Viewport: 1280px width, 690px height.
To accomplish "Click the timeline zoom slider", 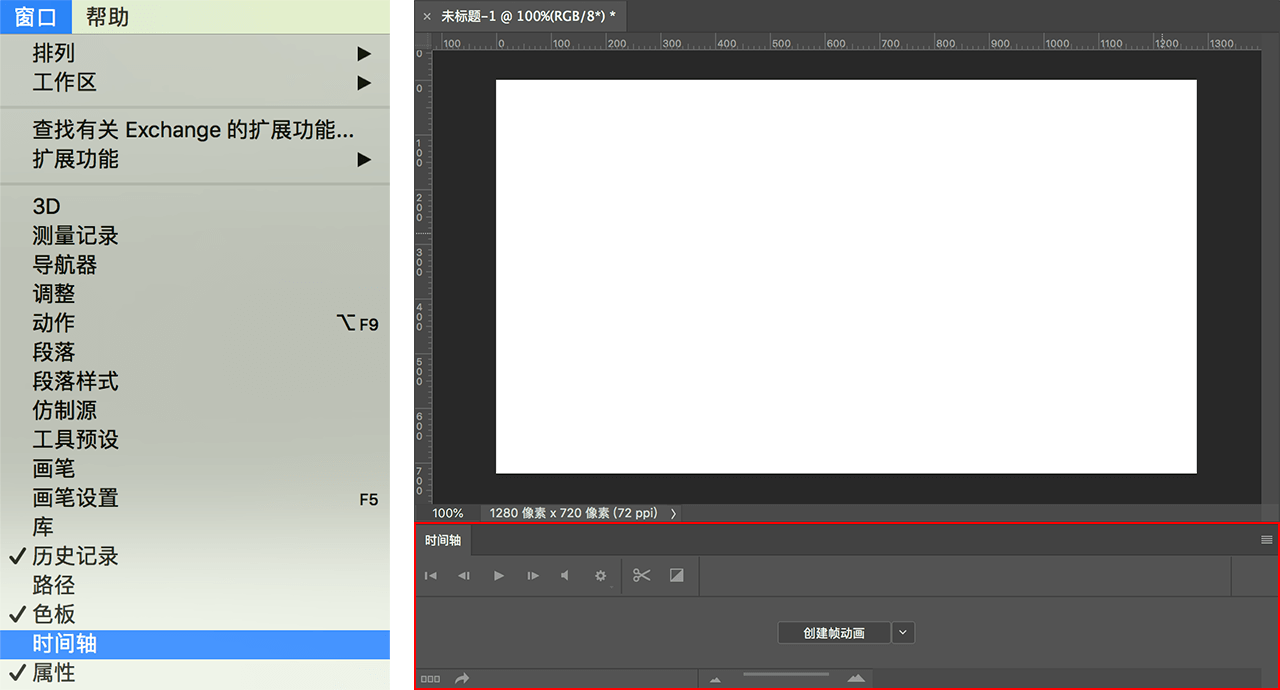I will 786,676.
